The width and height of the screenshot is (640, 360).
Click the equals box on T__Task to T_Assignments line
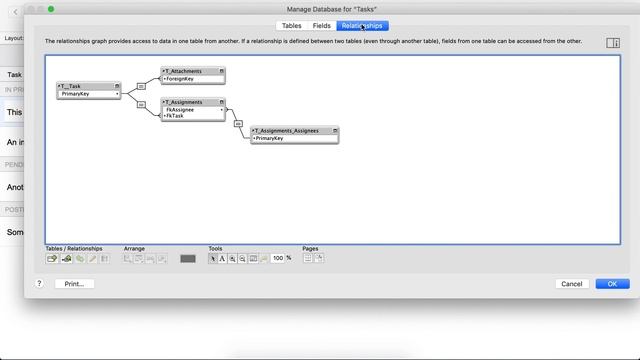coord(141,105)
